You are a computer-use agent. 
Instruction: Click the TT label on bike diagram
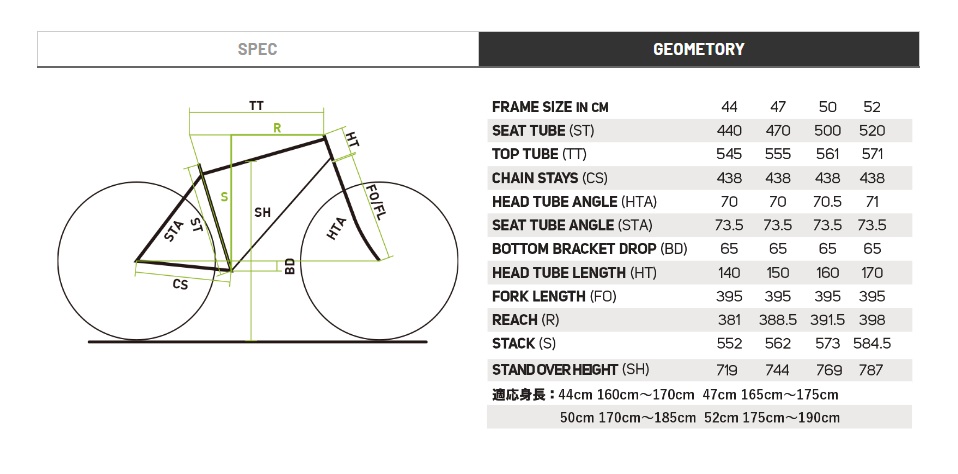click(257, 106)
